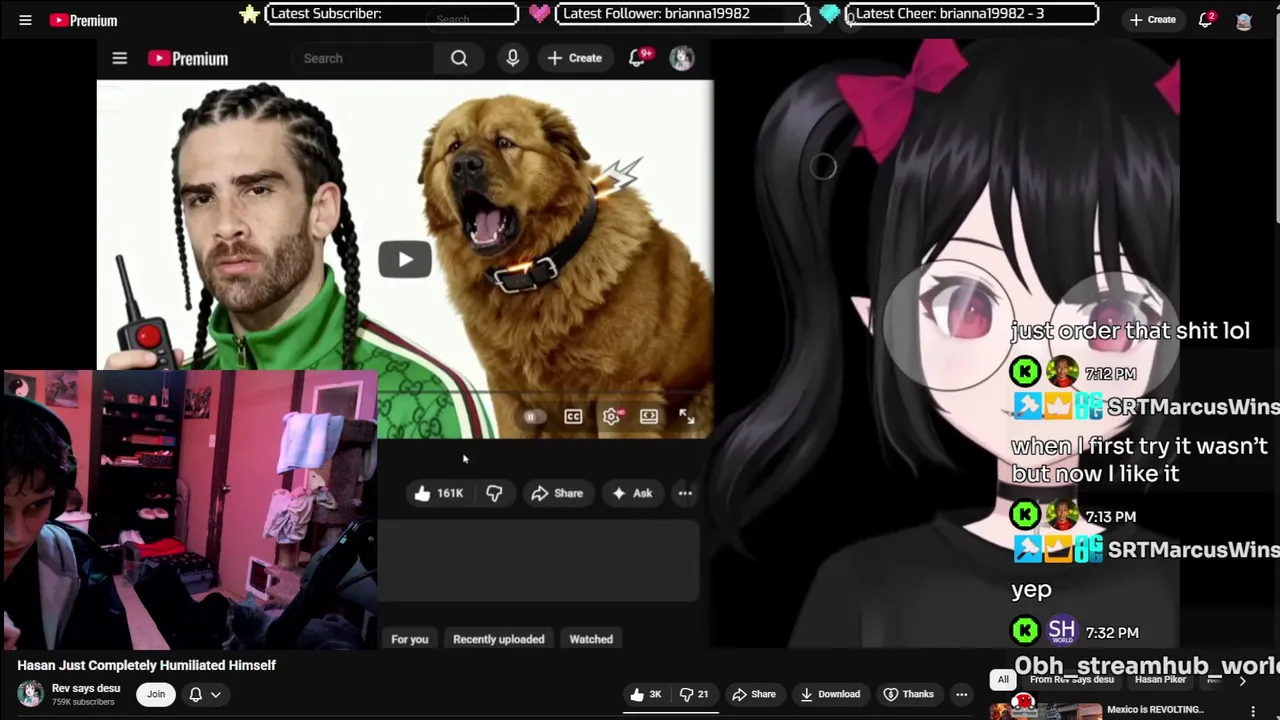Dislike the video next to 161K likes
The image size is (1280, 720).
coord(494,493)
